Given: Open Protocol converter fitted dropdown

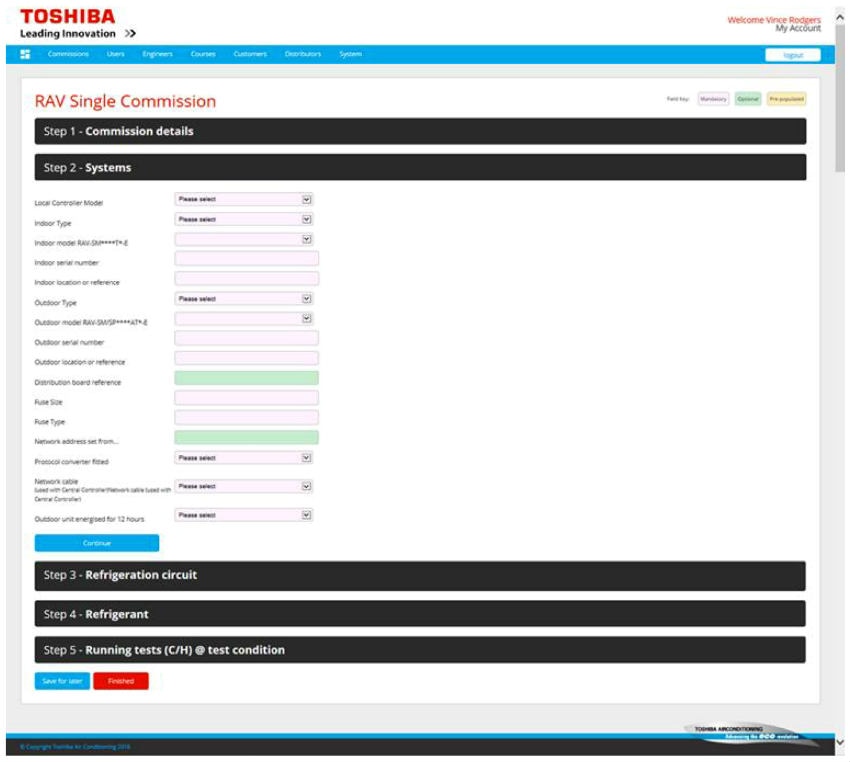Looking at the screenshot, I should tap(244, 458).
